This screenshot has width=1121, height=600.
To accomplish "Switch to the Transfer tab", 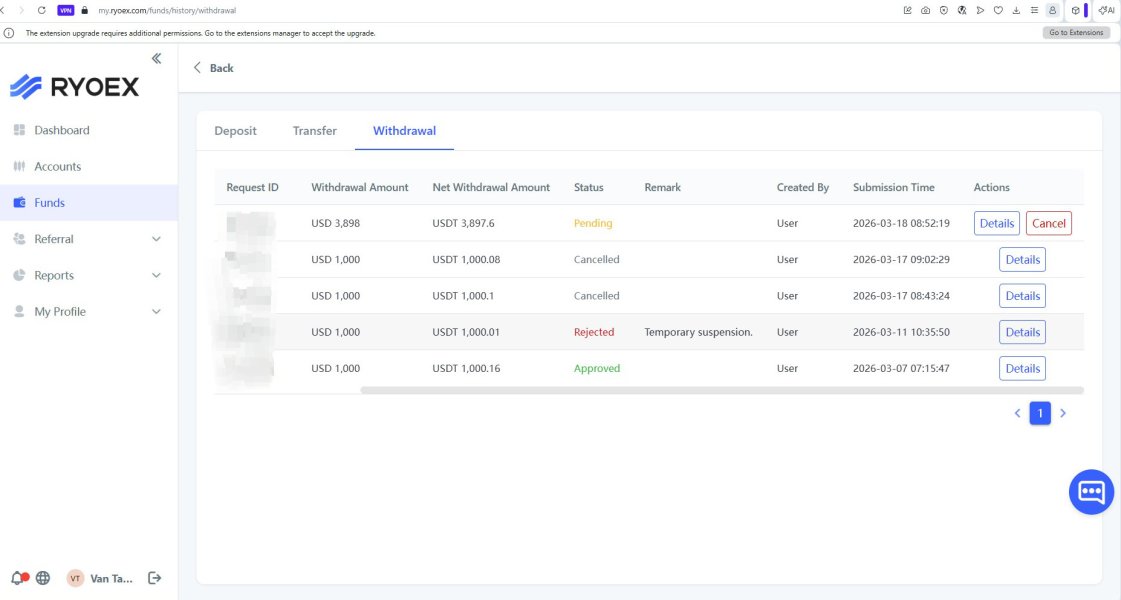I will 314,131.
